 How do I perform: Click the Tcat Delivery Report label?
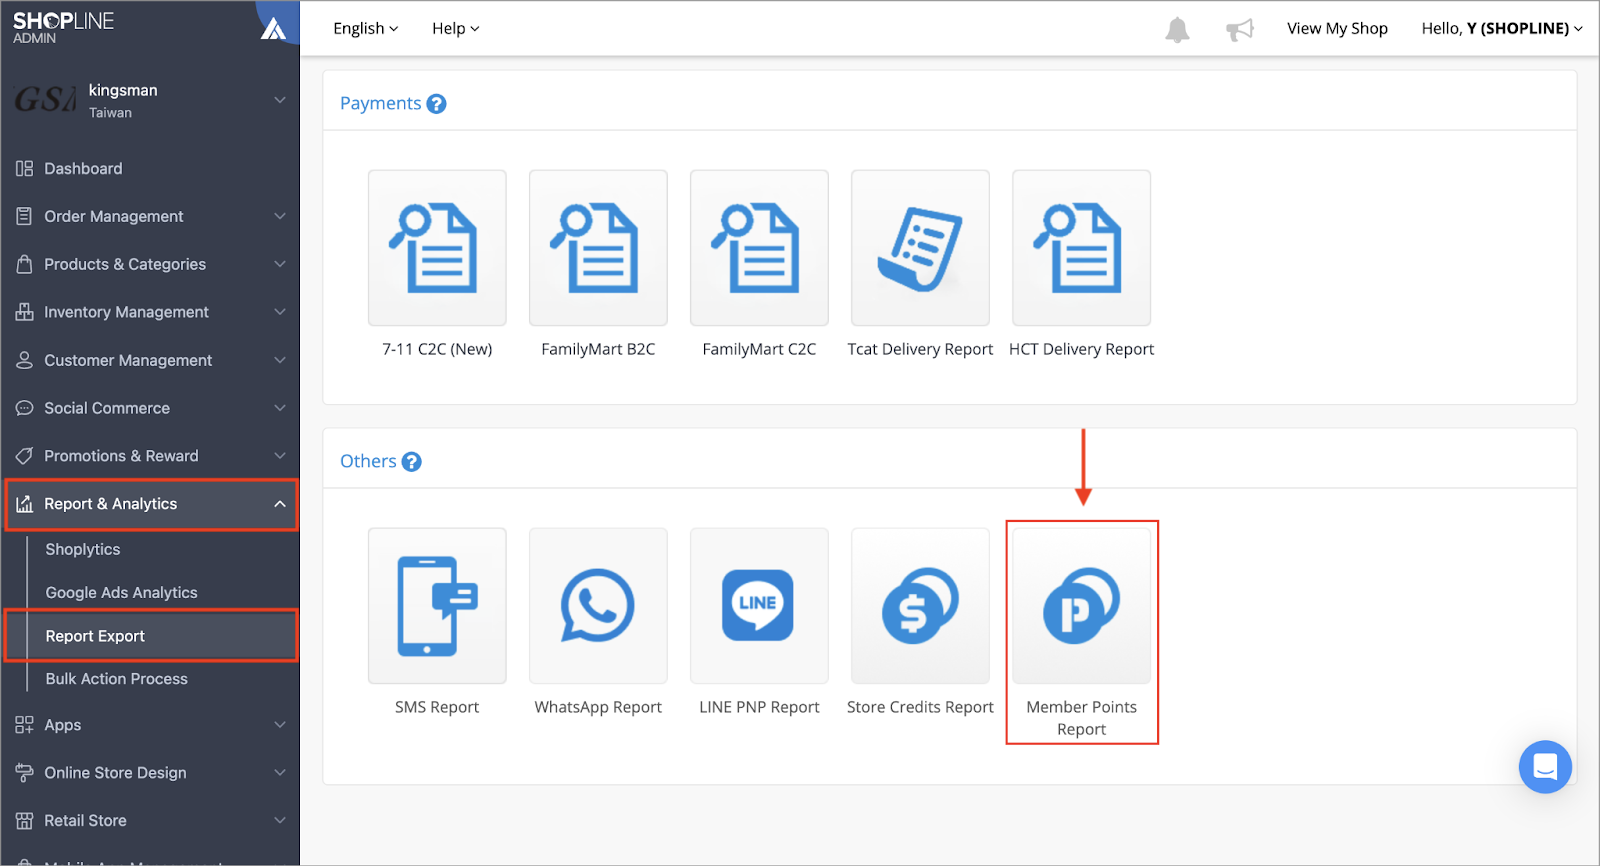coord(920,349)
